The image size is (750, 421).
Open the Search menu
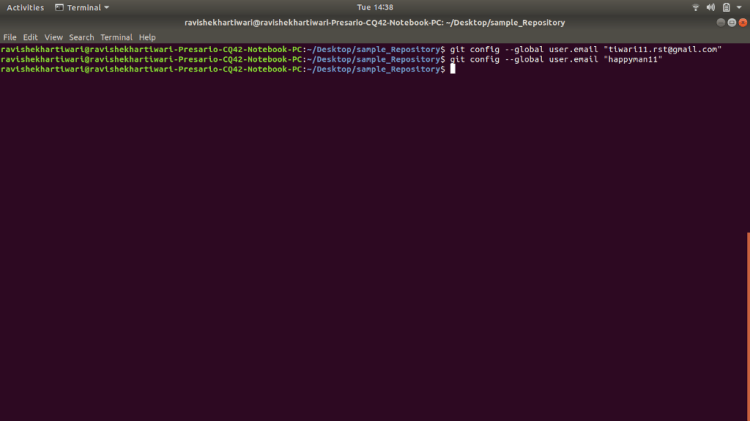[81, 37]
